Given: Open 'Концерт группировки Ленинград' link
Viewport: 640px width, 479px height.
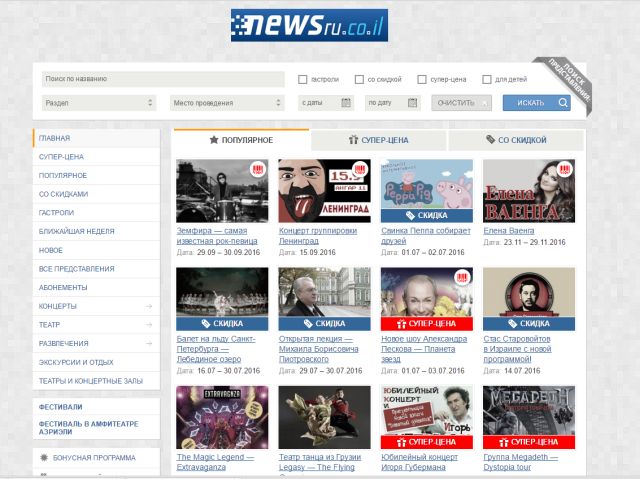Looking at the screenshot, I should [x=318, y=236].
